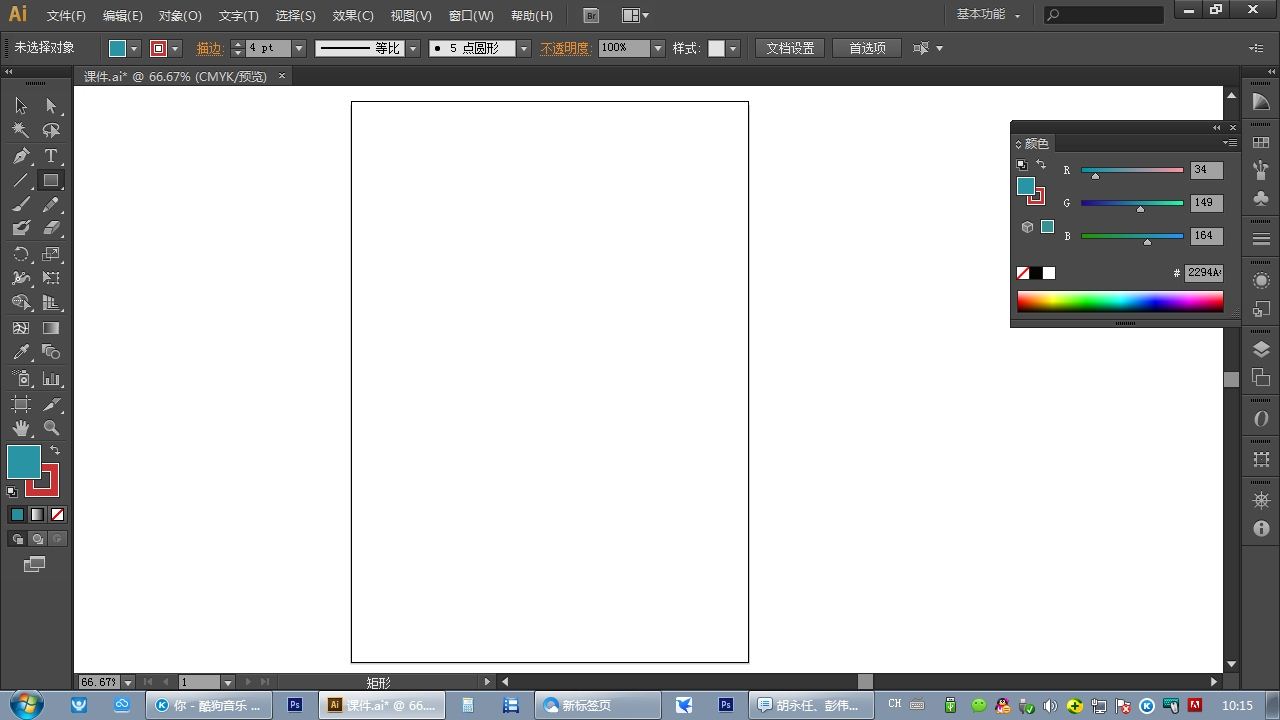Viewport: 1280px width, 720px height.
Task: Select the Hand tool
Action: click(x=21, y=428)
